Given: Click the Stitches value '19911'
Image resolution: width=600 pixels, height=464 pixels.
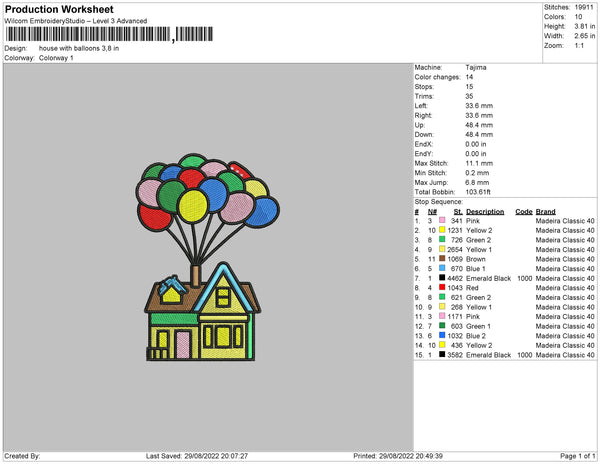Looking at the screenshot, I should tap(584, 7).
